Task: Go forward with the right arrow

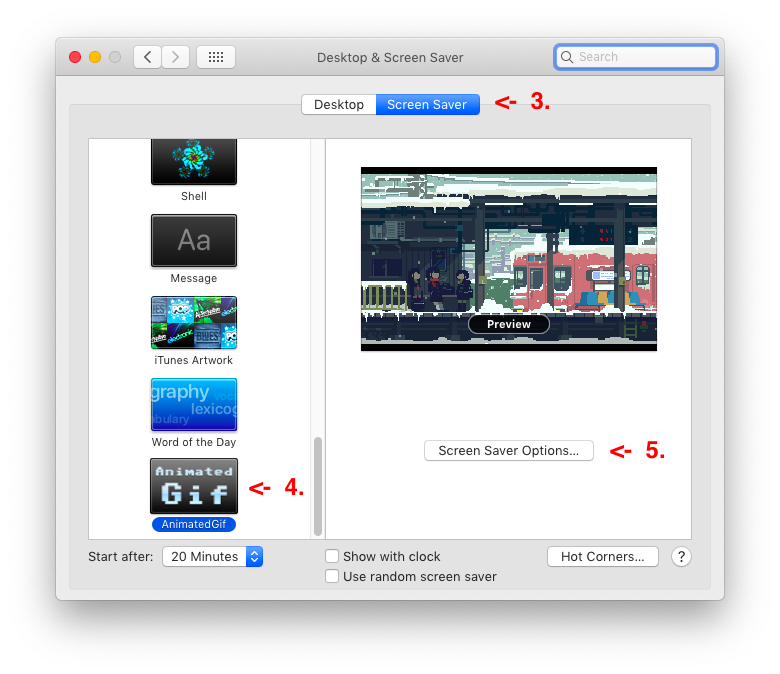Action: point(176,57)
